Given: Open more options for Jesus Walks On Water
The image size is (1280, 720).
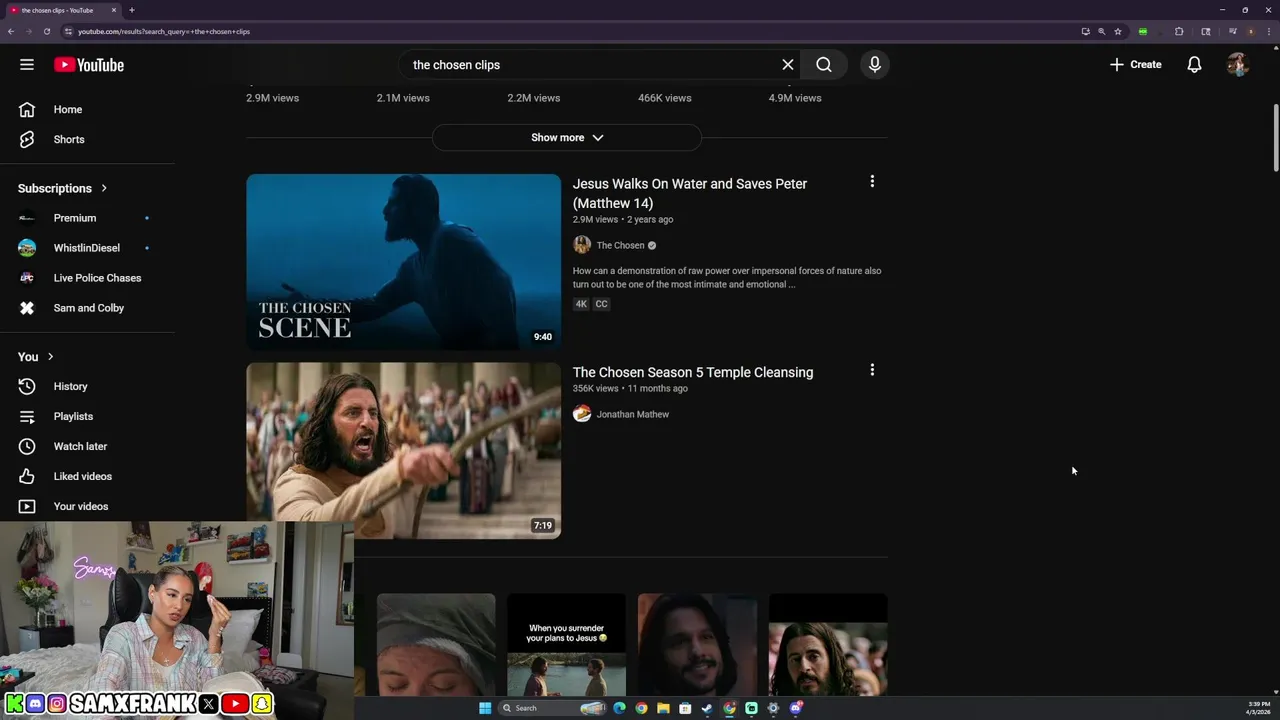Looking at the screenshot, I should [872, 182].
